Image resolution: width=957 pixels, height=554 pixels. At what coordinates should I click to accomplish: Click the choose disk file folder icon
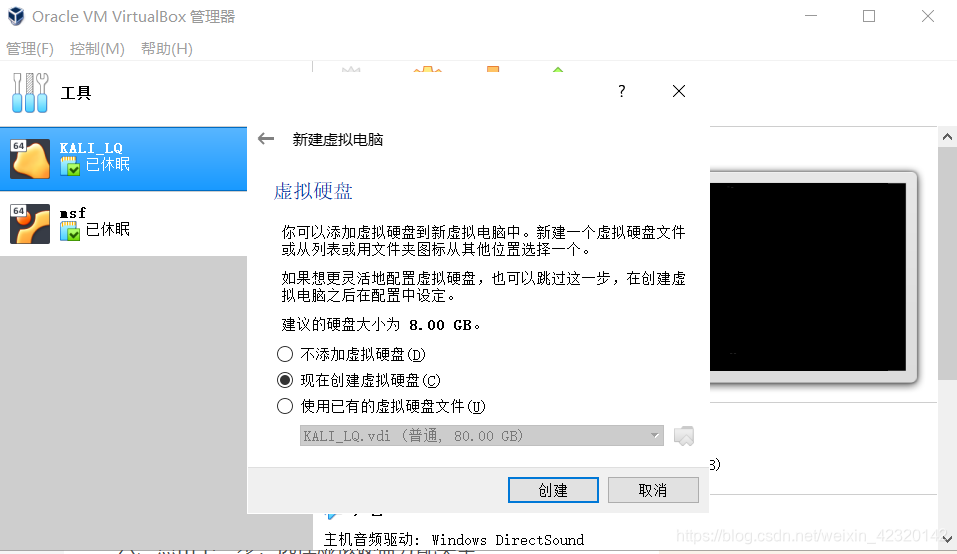click(684, 436)
